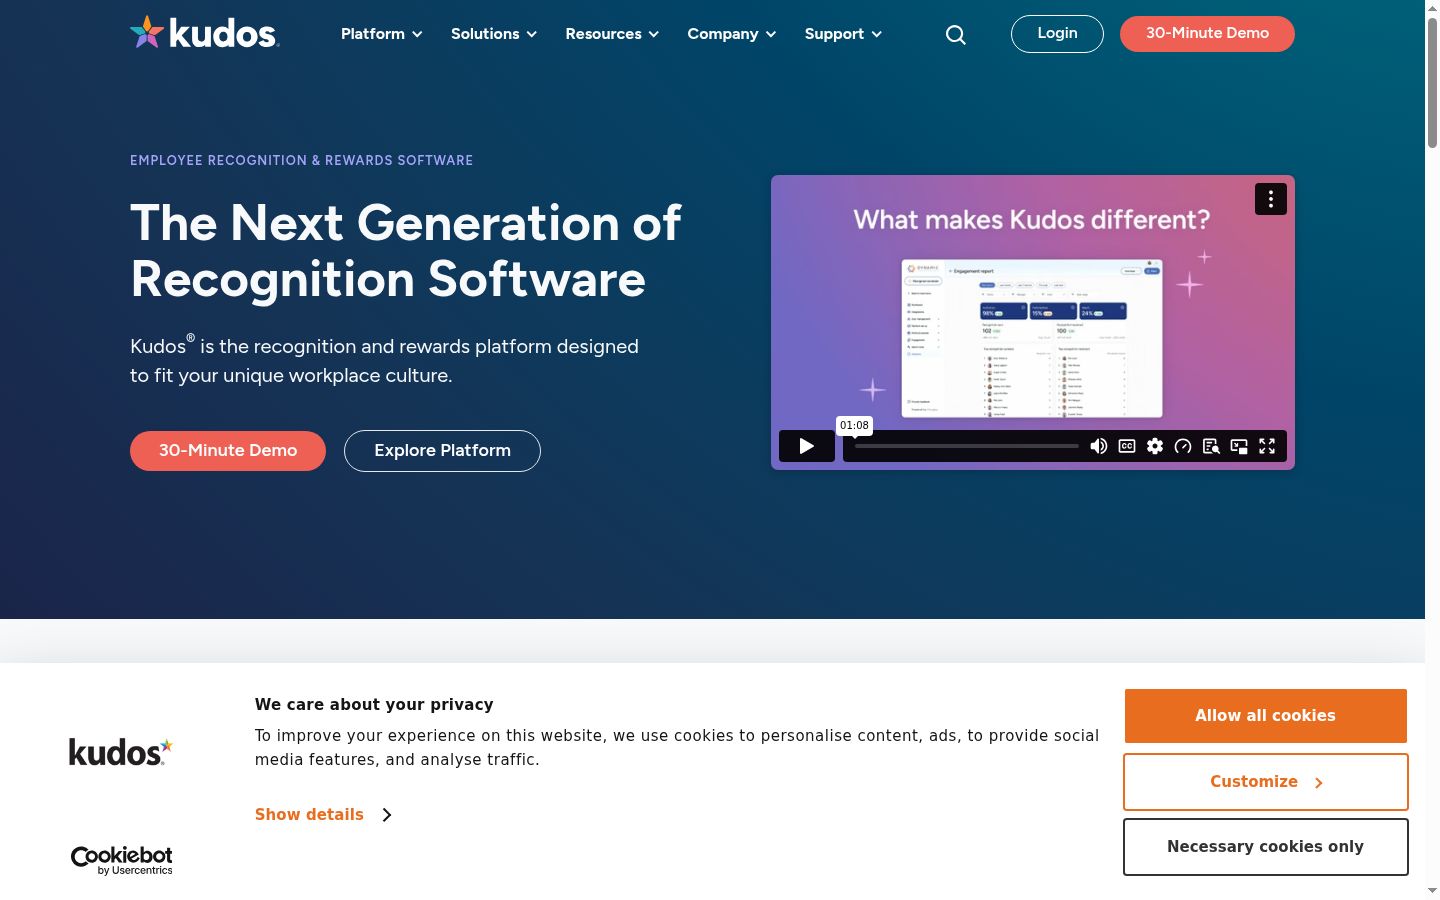Click the Cookiebot by Usercentrics logo
The width and height of the screenshot is (1440, 900).
(x=121, y=860)
